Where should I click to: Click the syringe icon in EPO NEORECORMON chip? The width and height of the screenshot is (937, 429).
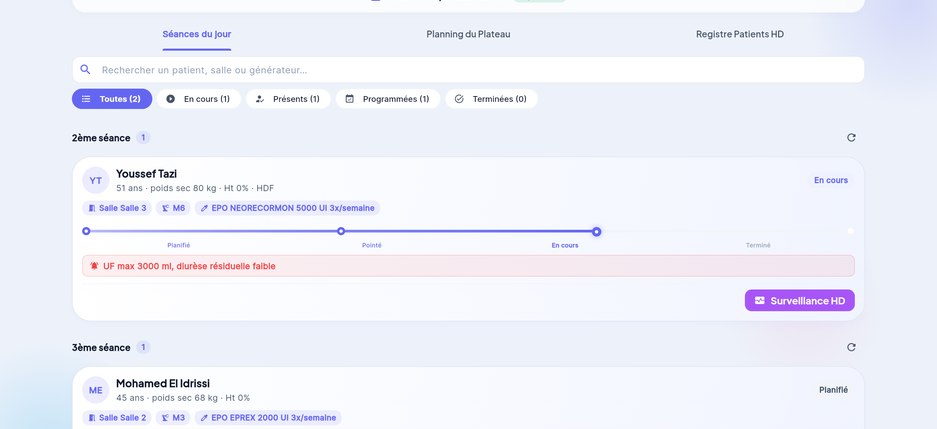[x=204, y=208]
